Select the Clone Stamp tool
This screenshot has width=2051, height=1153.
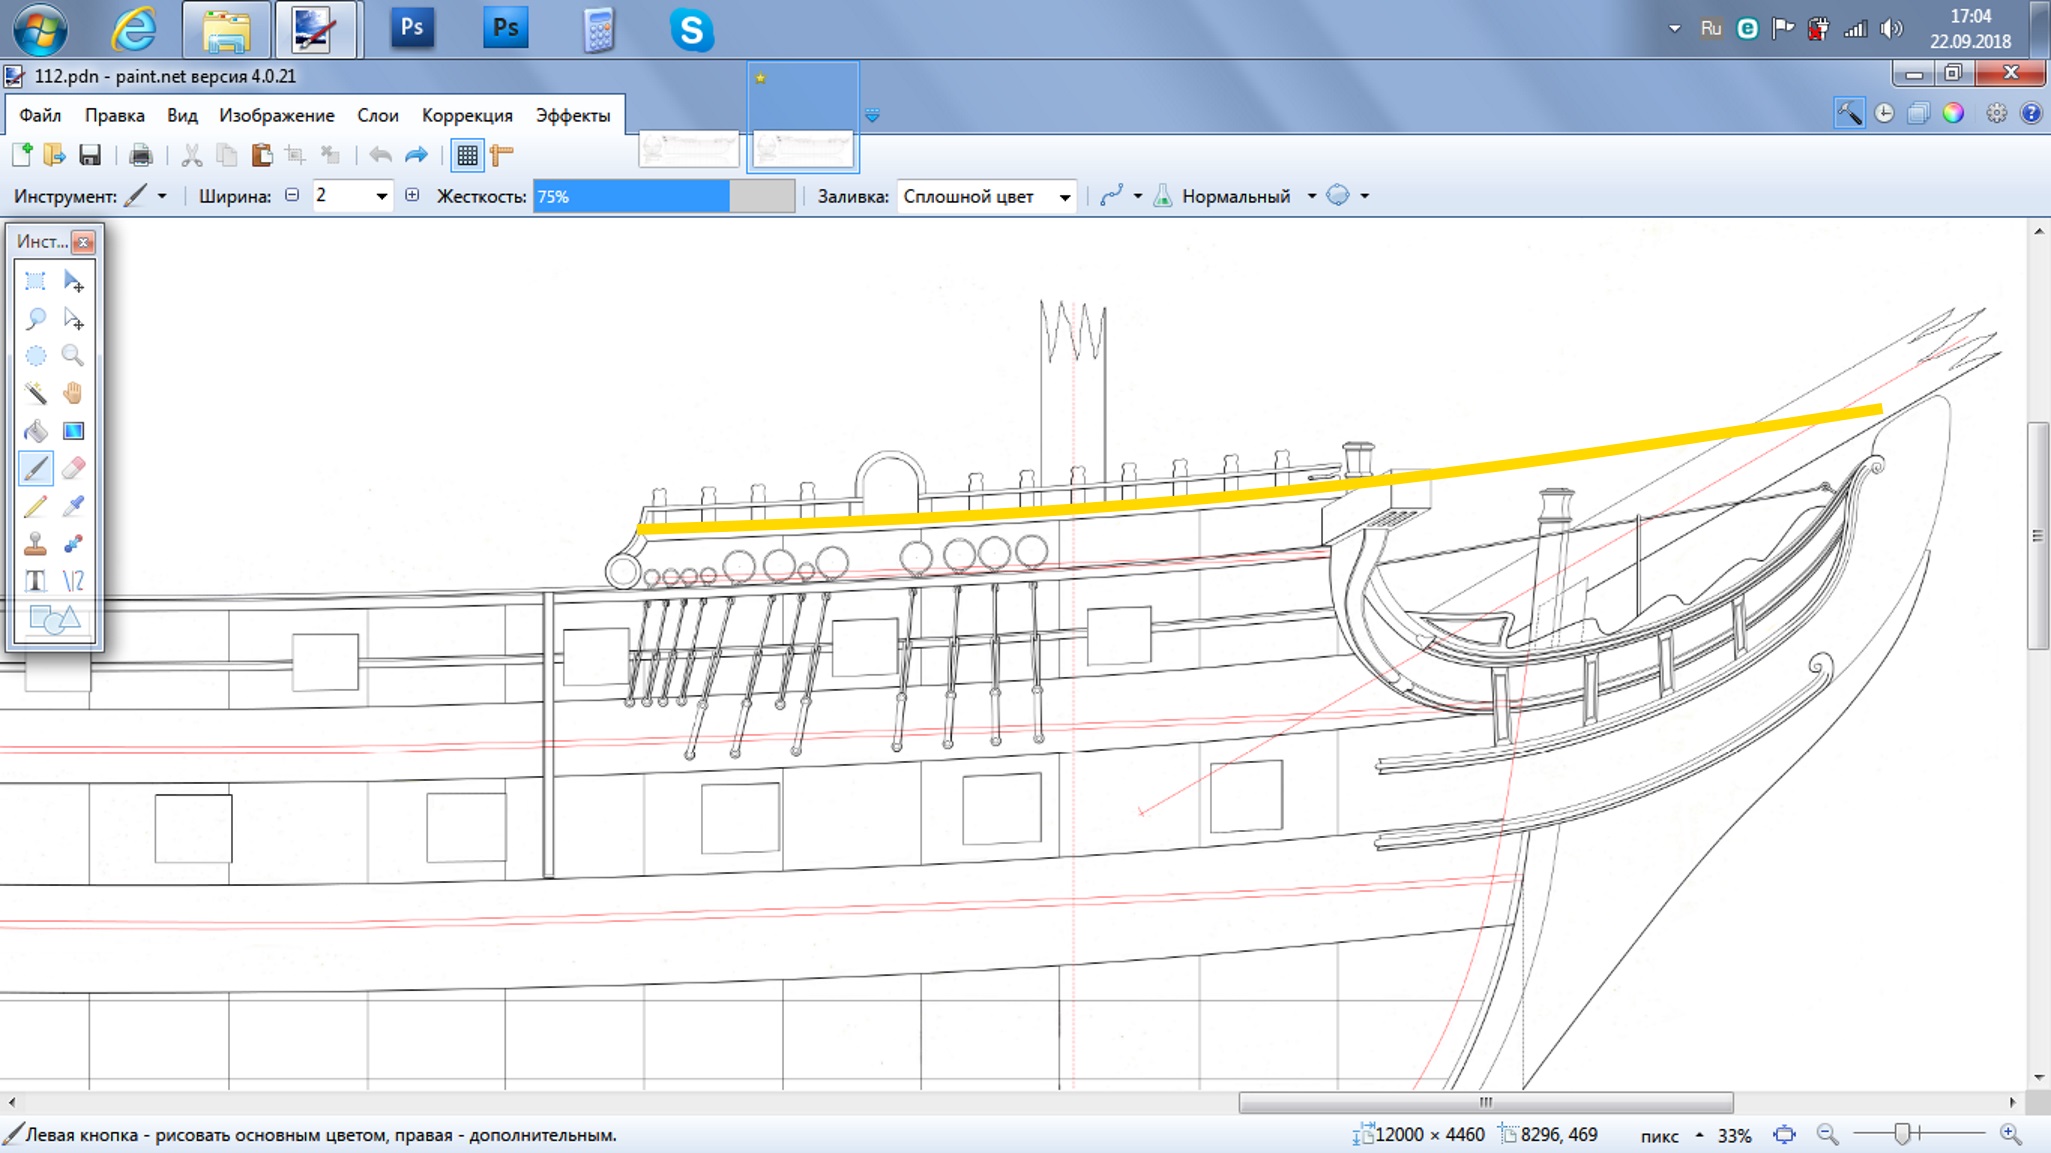coord(35,544)
